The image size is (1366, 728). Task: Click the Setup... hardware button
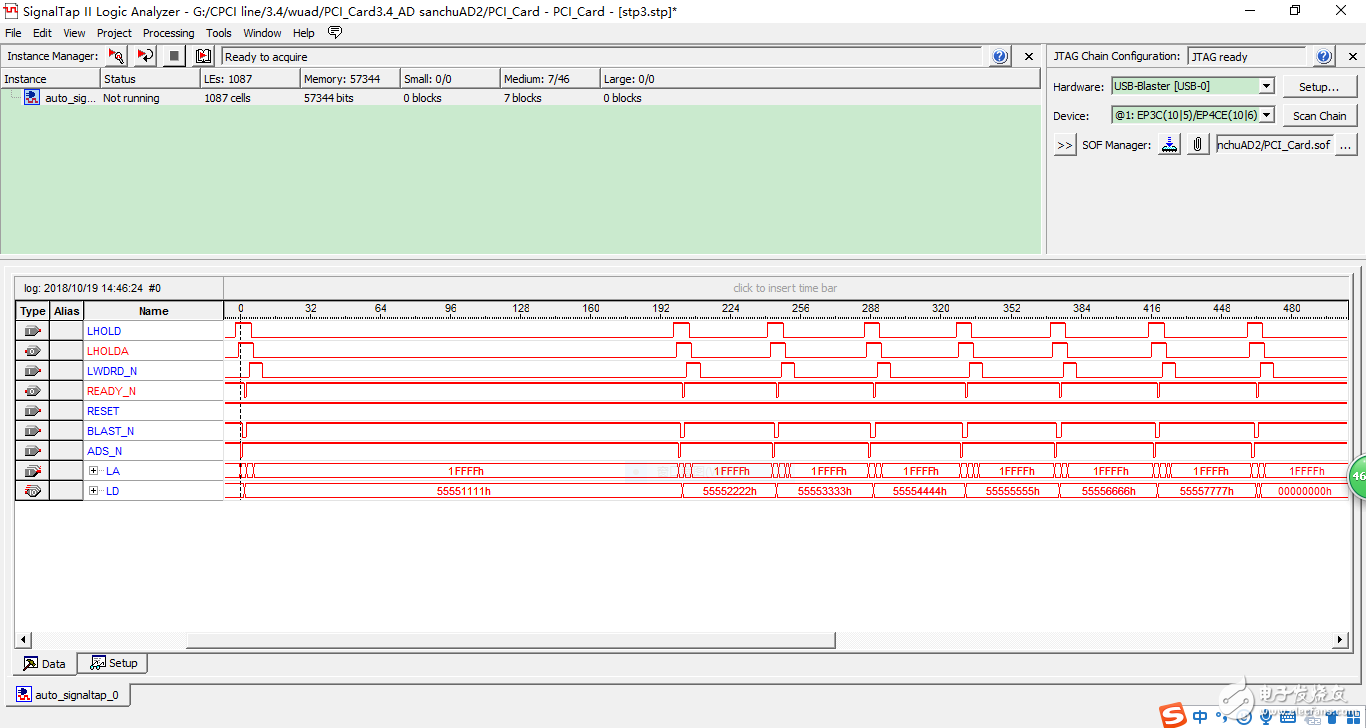pos(1319,87)
